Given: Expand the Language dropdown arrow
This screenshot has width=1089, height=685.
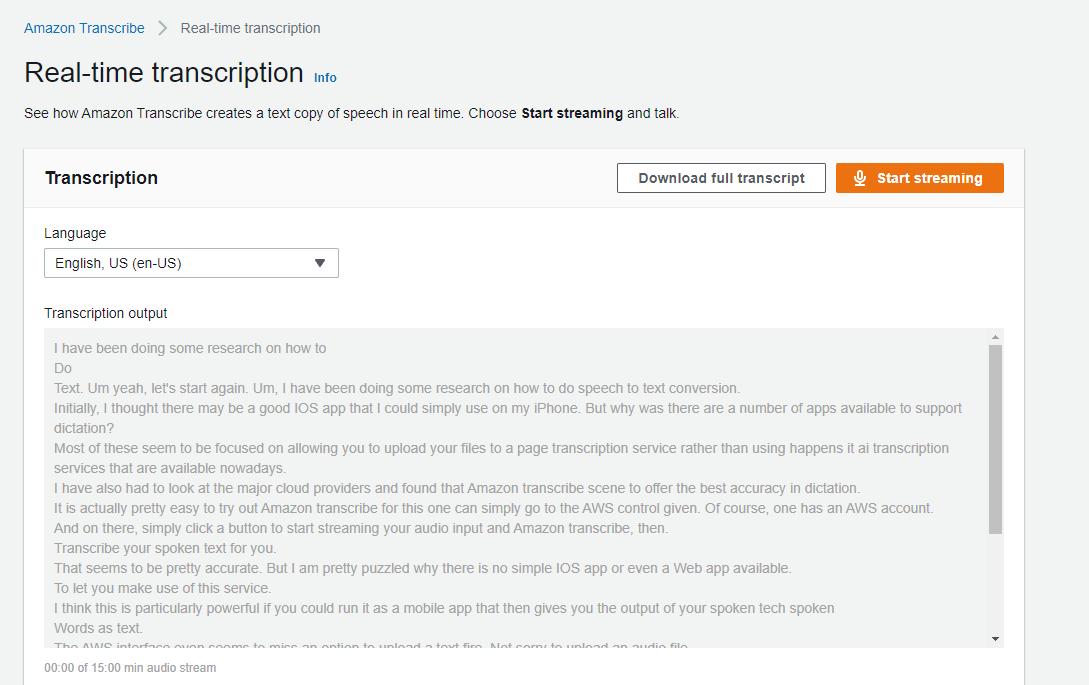Looking at the screenshot, I should (x=319, y=263).
